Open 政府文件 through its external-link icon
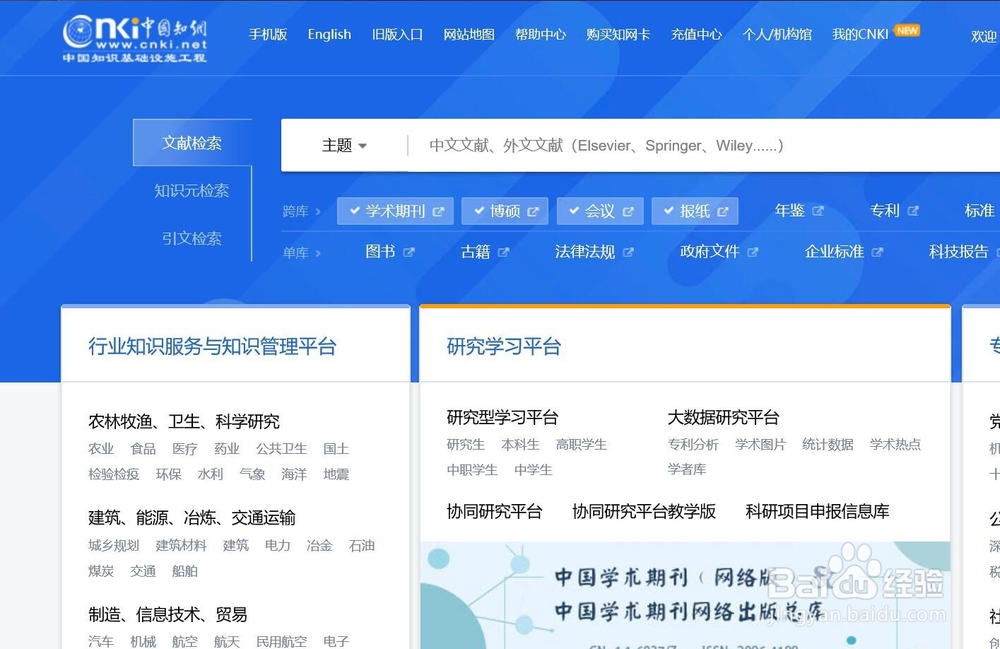This screenshot has width=1000, height=649. [x=755, y=252]
